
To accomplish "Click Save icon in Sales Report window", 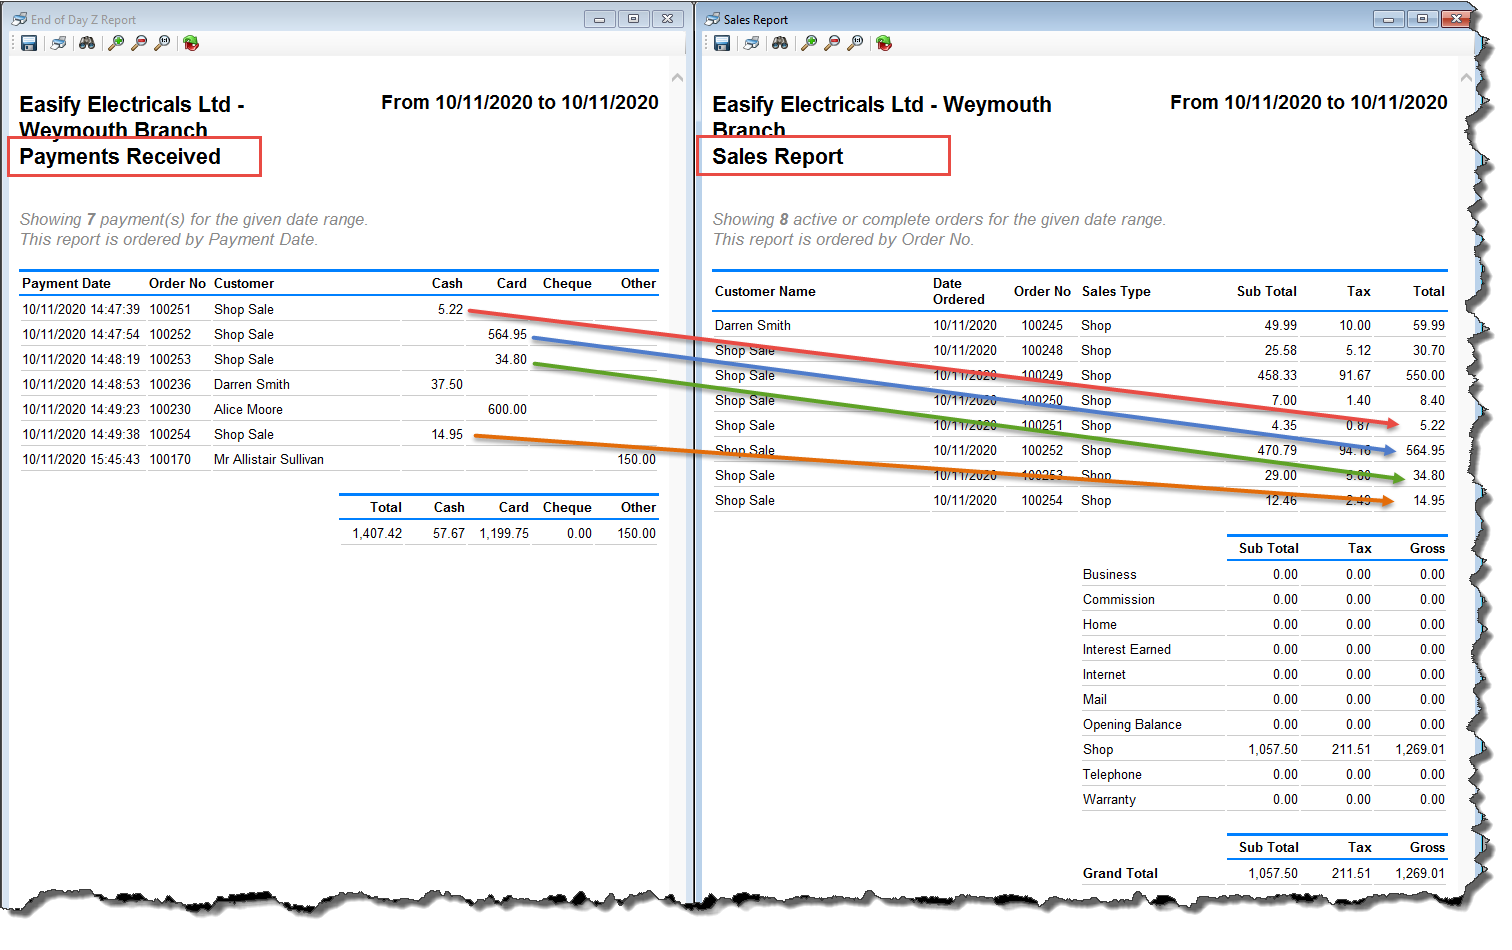I will click(722, 43).
